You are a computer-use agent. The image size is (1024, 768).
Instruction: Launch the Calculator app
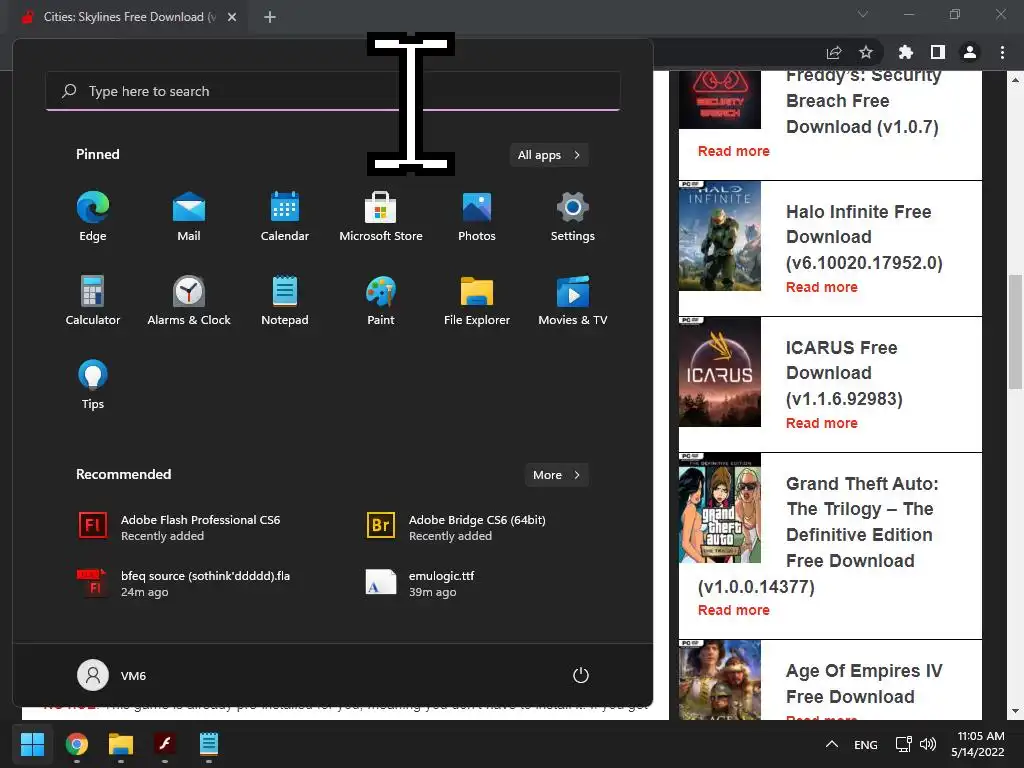pos(93,300)
